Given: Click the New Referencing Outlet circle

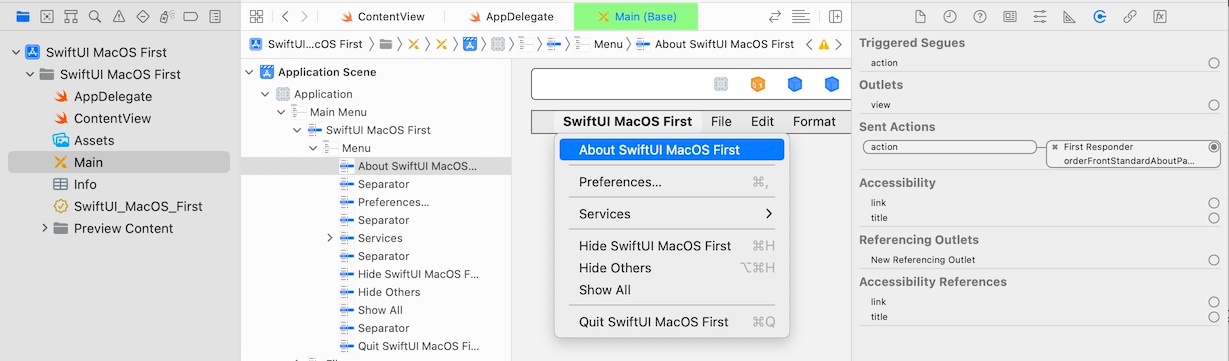Looking at the screenshot, I should (1213, 260).
